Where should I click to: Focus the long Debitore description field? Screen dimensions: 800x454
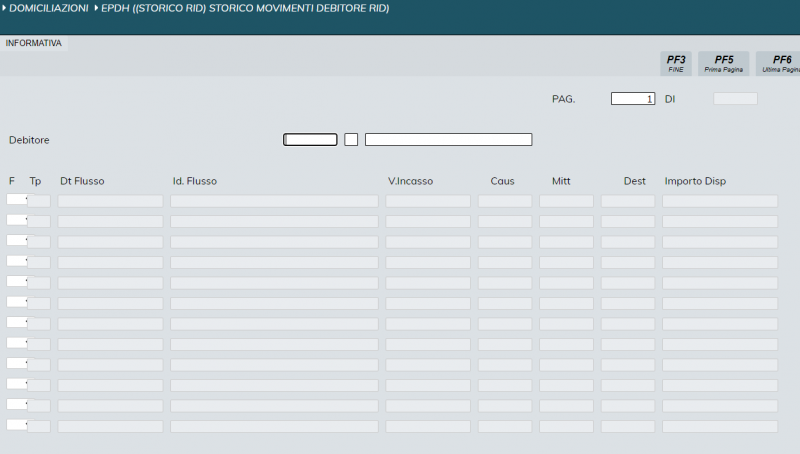click(448, 140)
